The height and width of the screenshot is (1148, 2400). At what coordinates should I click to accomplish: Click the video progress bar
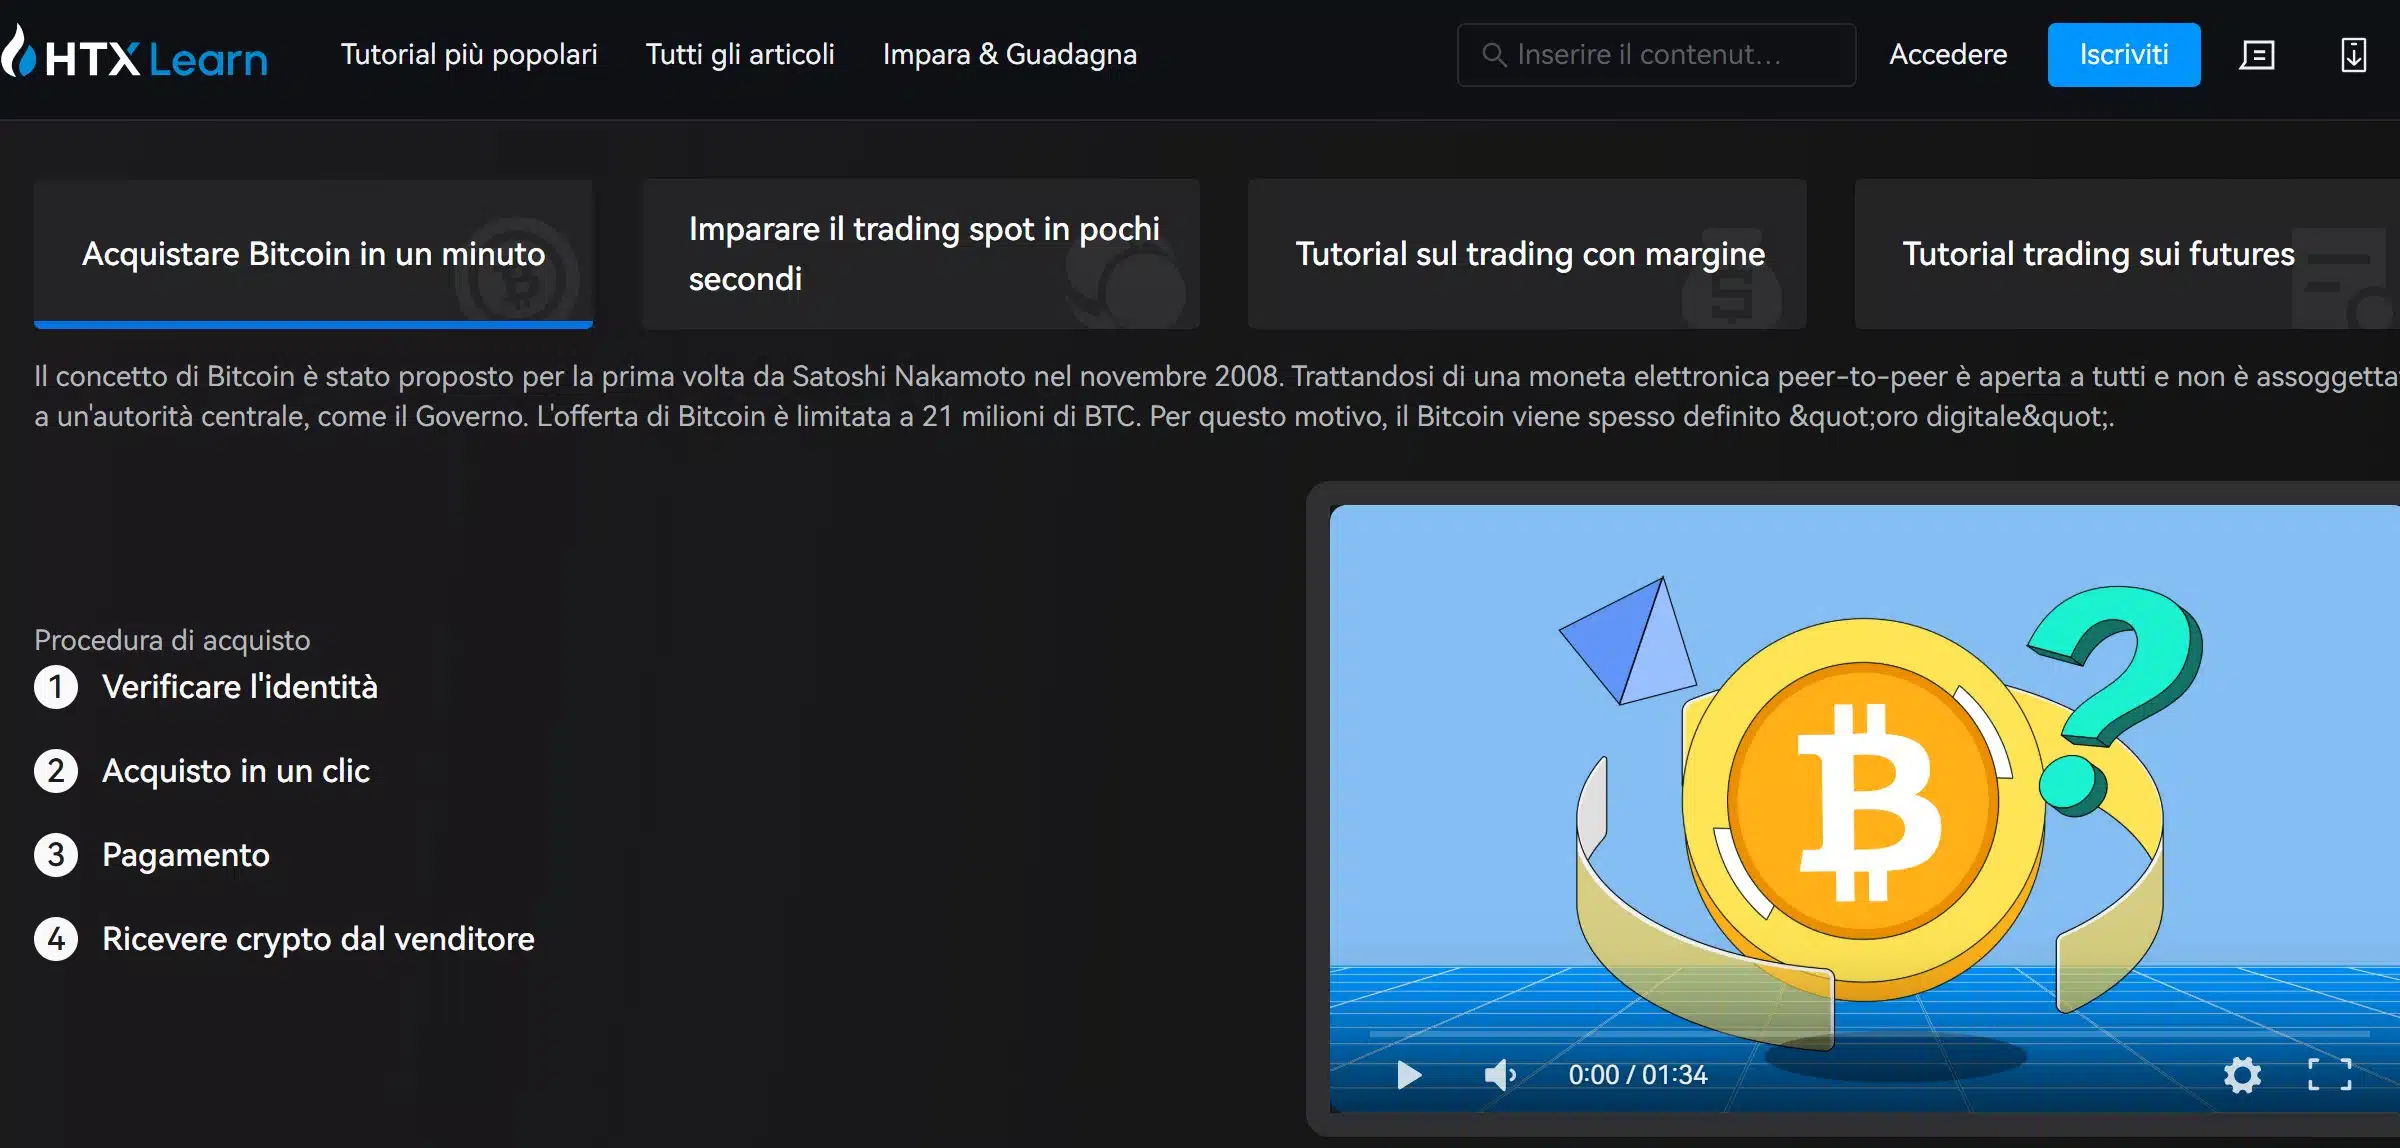pyautogui.click(x=1868, y=1033)
